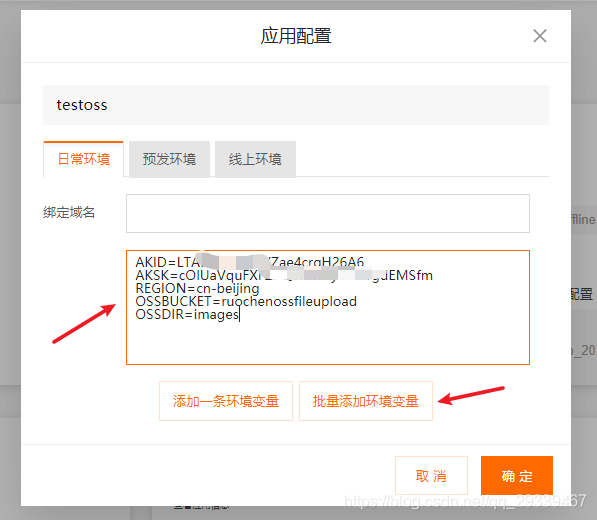This screenshot has width=597, height=520.
Task: Select the testoss application name text
Action: click(x=82, y=105)
